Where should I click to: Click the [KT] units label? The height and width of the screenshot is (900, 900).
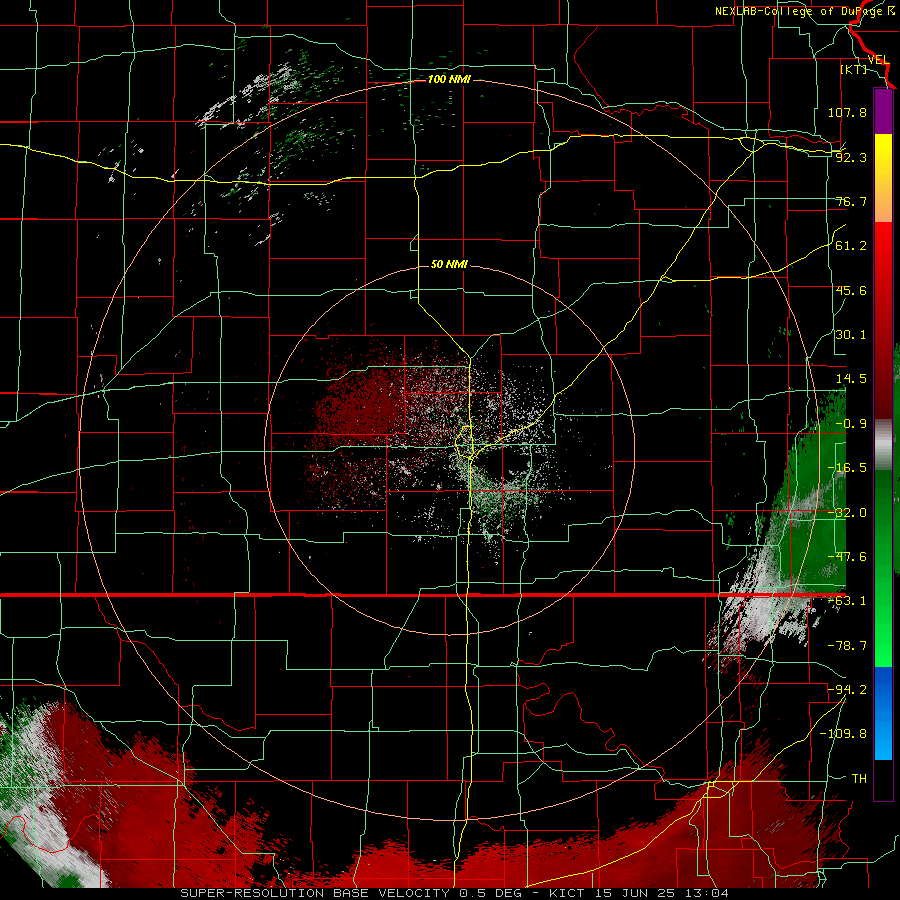(x=854, y=69)
